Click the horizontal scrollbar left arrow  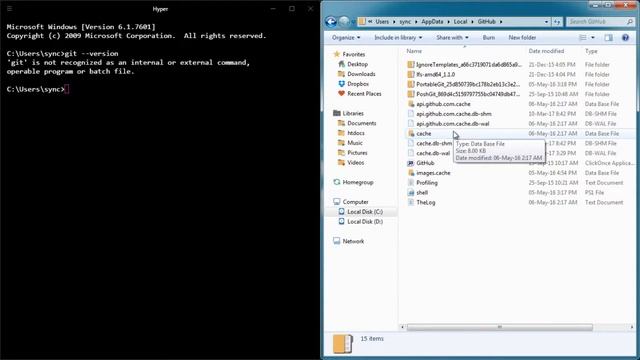pyautogui.click(x=402, y=327)
